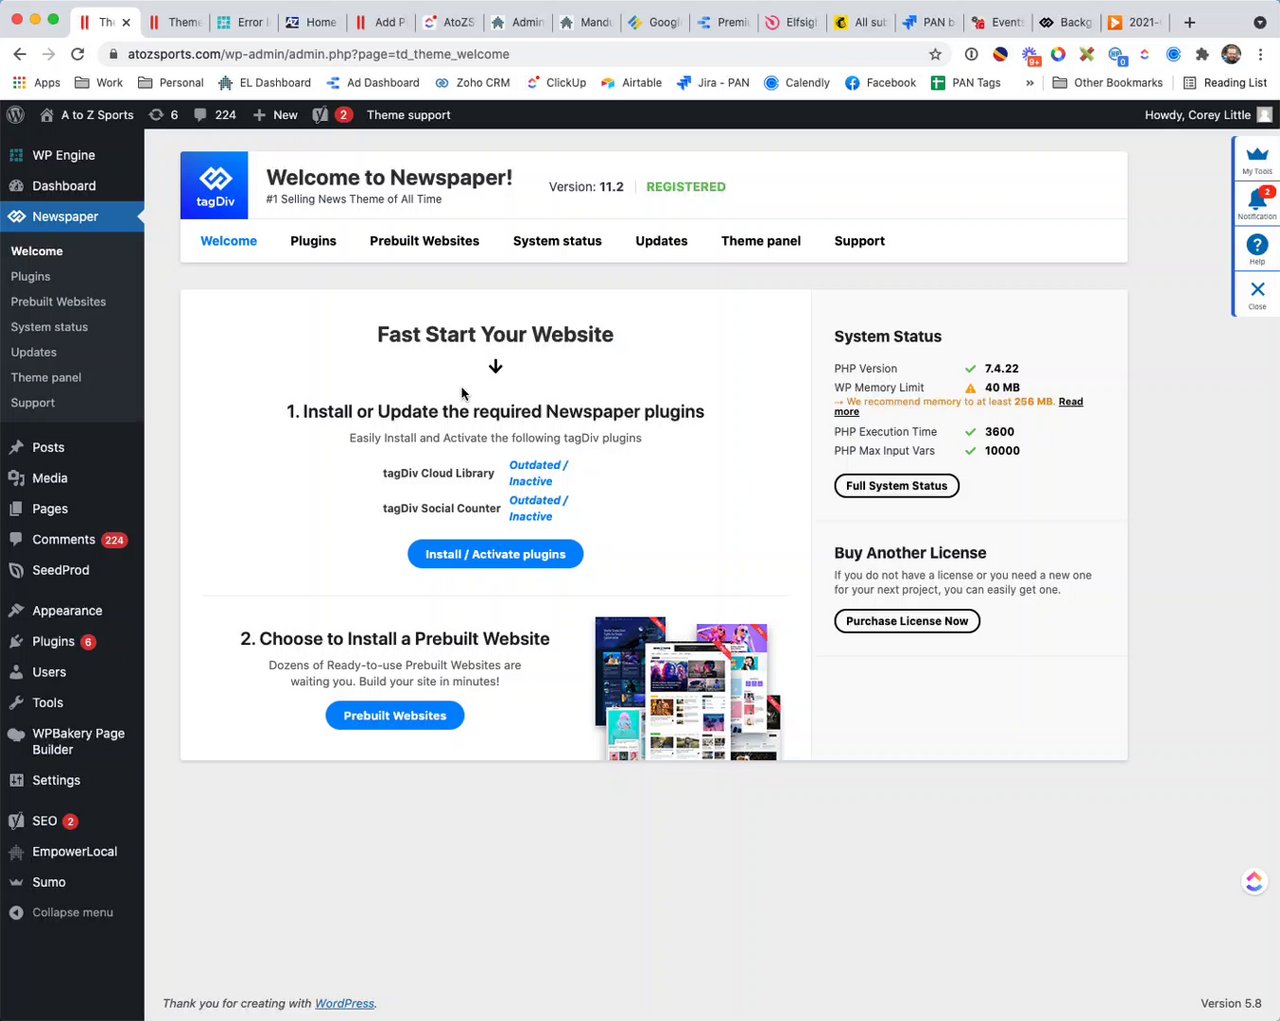Open the Work bookmarks folder

[99, 83]
